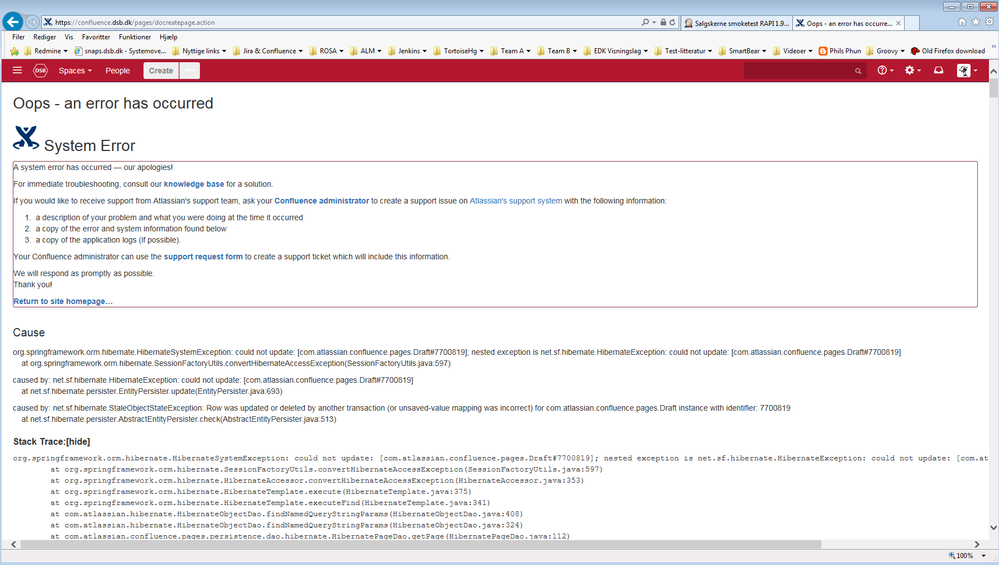The height and width of the screenshot is (565, 999).
Task: Click the Create button
Action: coord(161,71)
